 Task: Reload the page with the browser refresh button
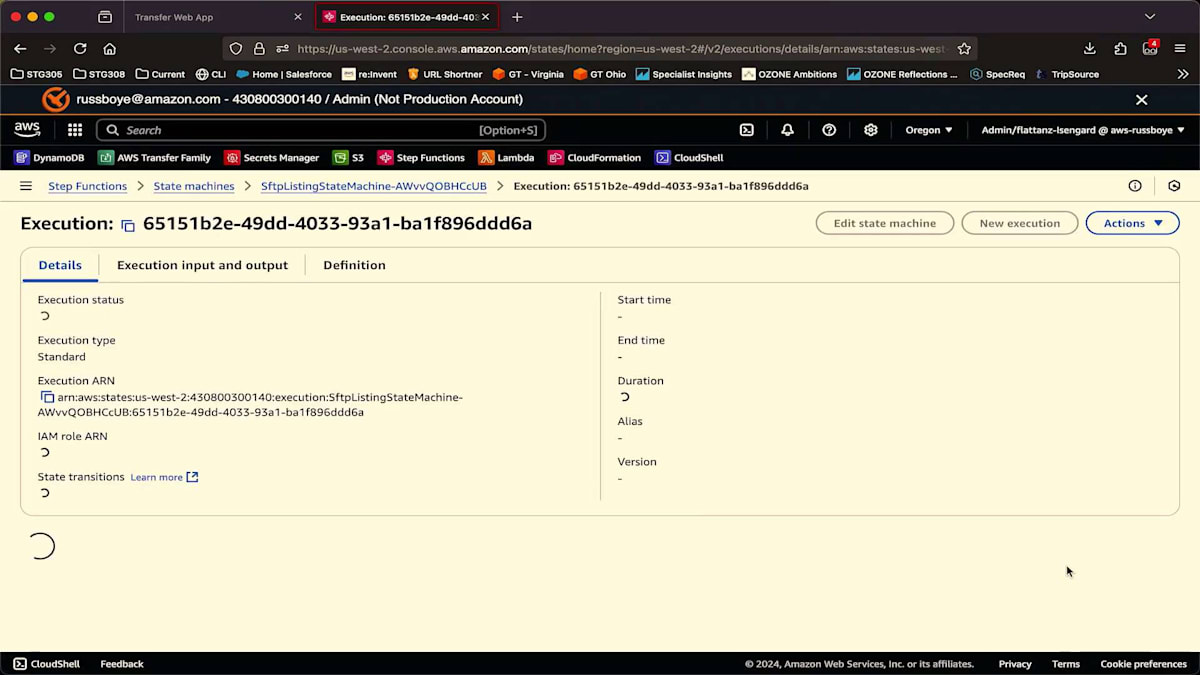(80, 48)
